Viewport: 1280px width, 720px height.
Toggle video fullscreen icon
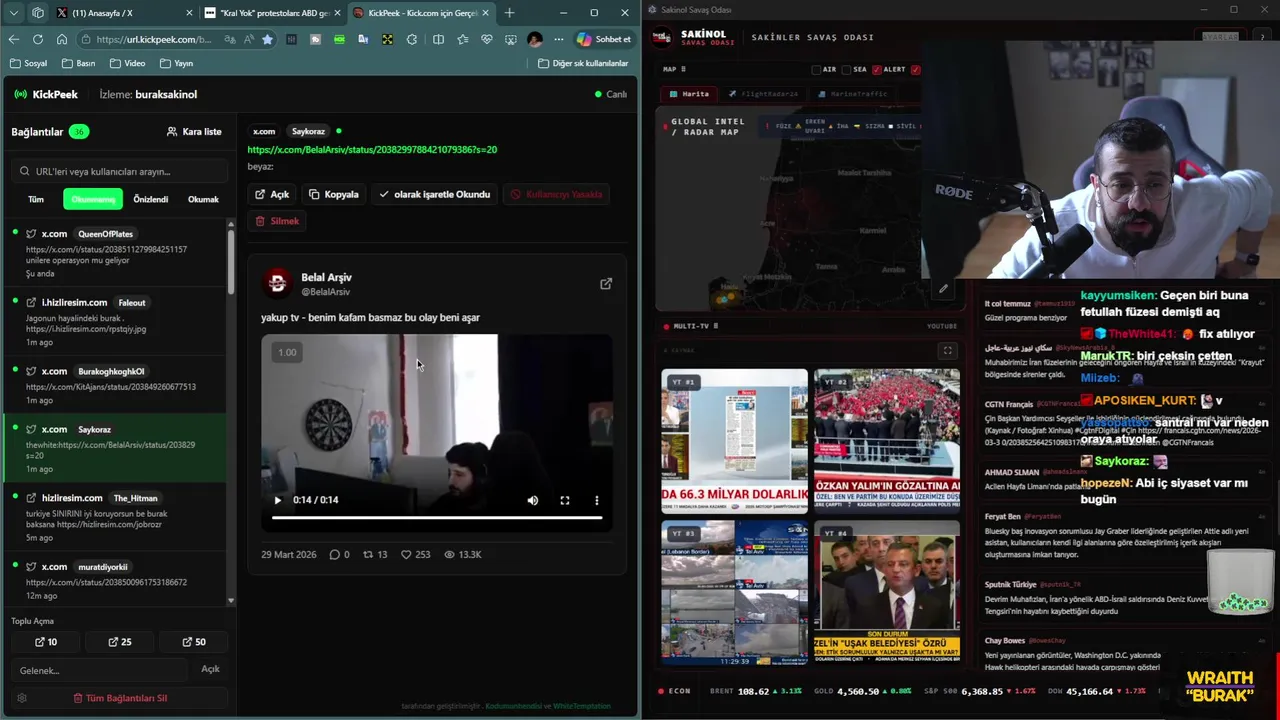click(x=565, y=500)
